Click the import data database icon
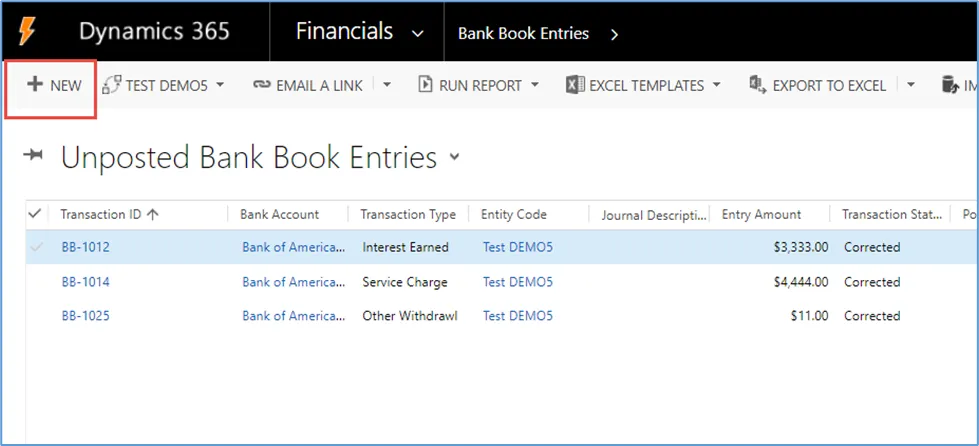 click(x=950, y=85)
